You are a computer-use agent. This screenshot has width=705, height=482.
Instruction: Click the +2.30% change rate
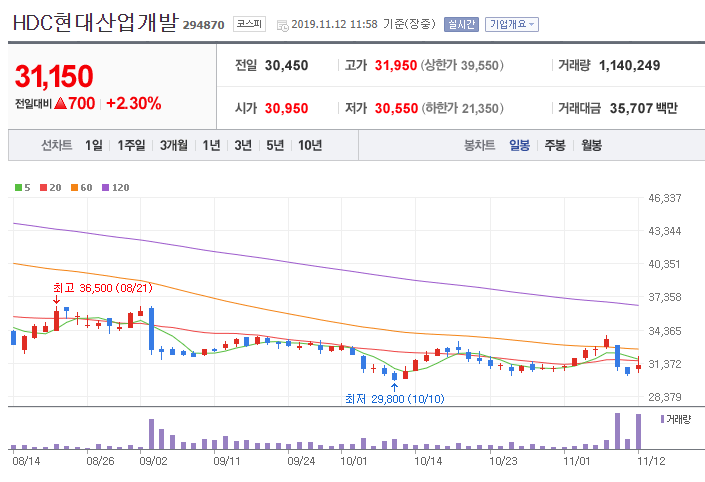pos(134,103)
